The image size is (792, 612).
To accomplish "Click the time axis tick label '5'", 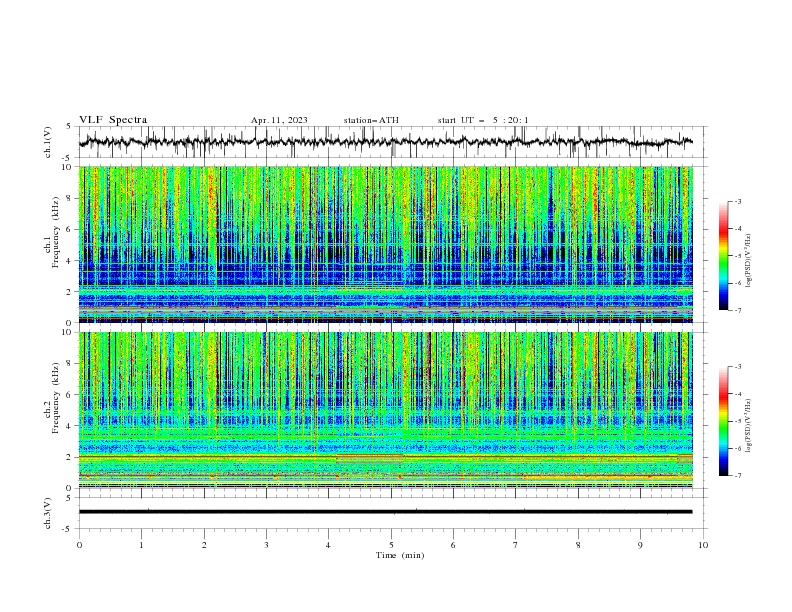I will [391, 545].
